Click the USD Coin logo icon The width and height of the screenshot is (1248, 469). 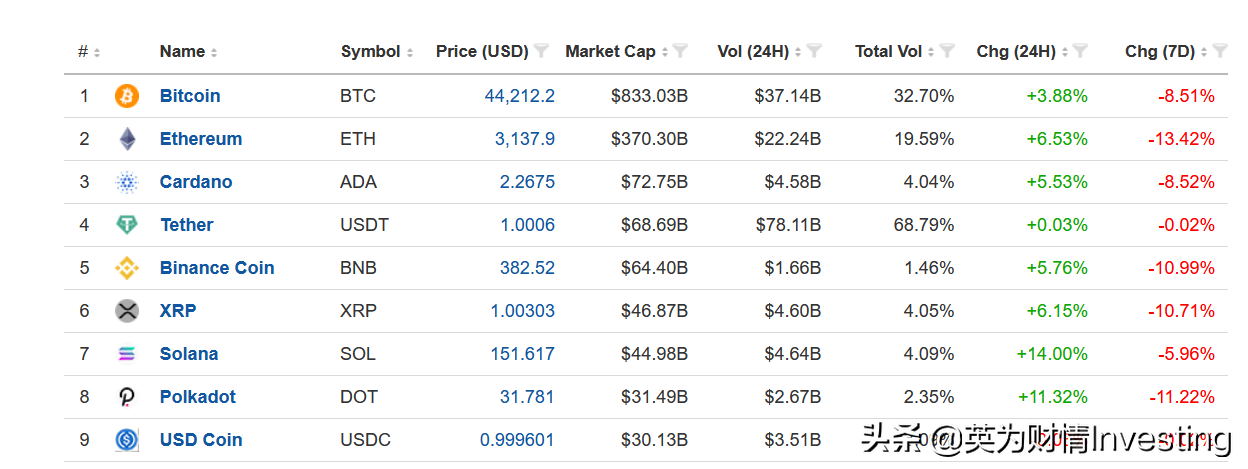(127, 440)
